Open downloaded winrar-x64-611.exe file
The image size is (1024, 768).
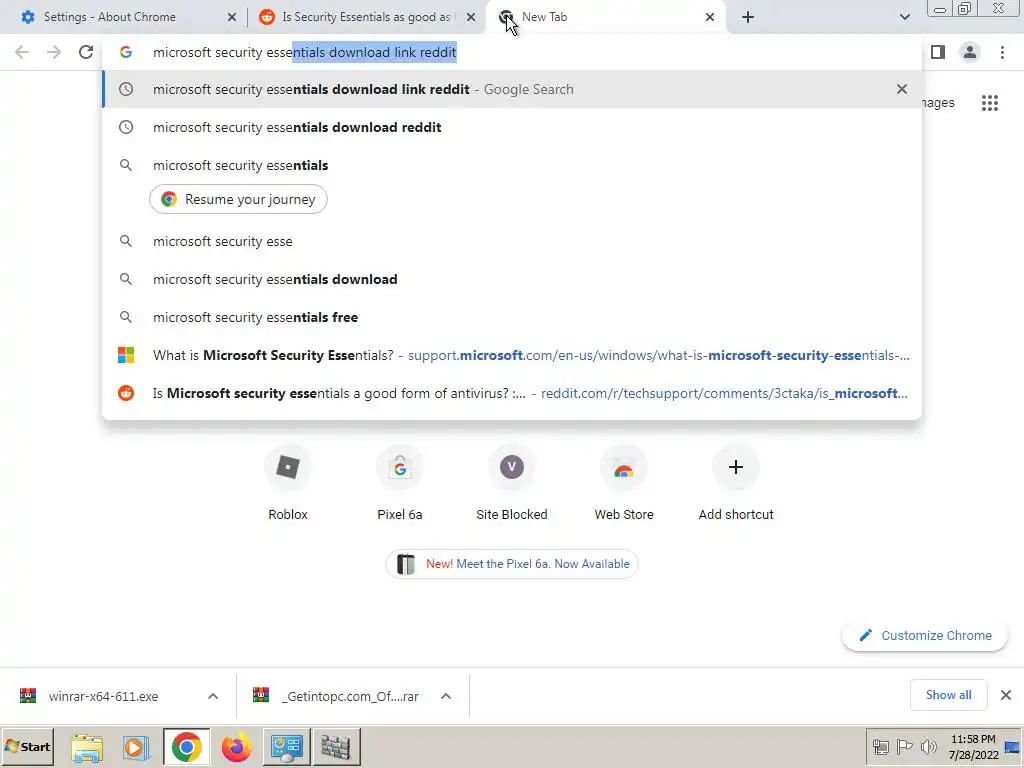click(x=103, y=696)
